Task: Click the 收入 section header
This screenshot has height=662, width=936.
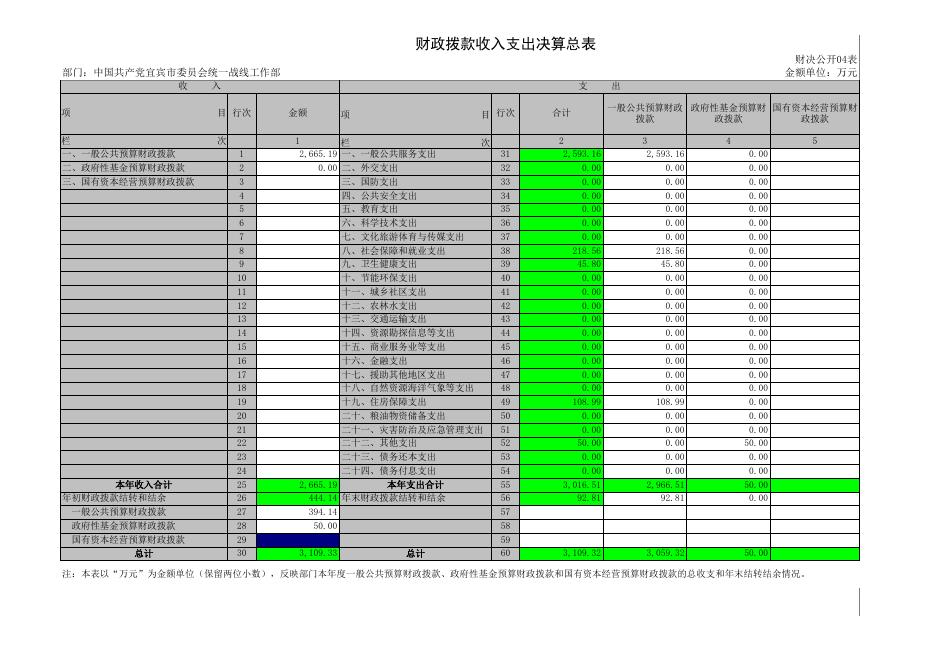Action: coord(200,87)
